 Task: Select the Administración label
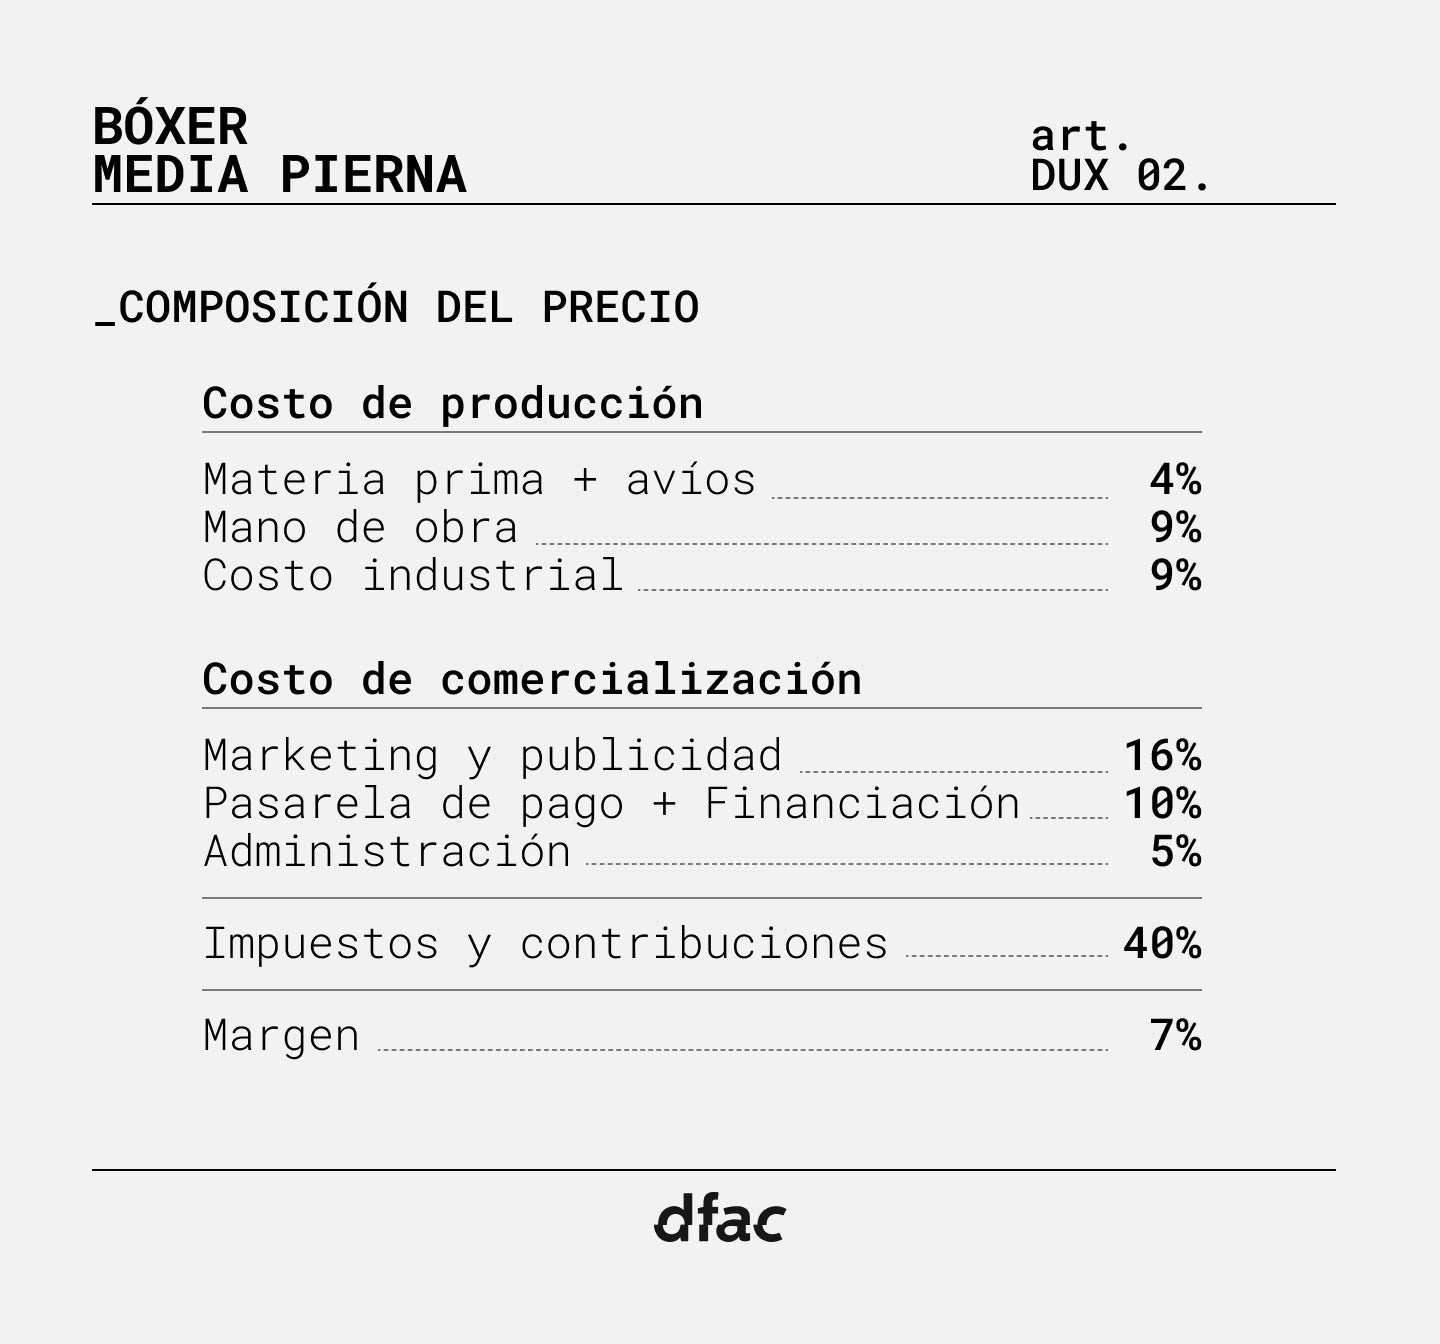(x=387, y=852)
